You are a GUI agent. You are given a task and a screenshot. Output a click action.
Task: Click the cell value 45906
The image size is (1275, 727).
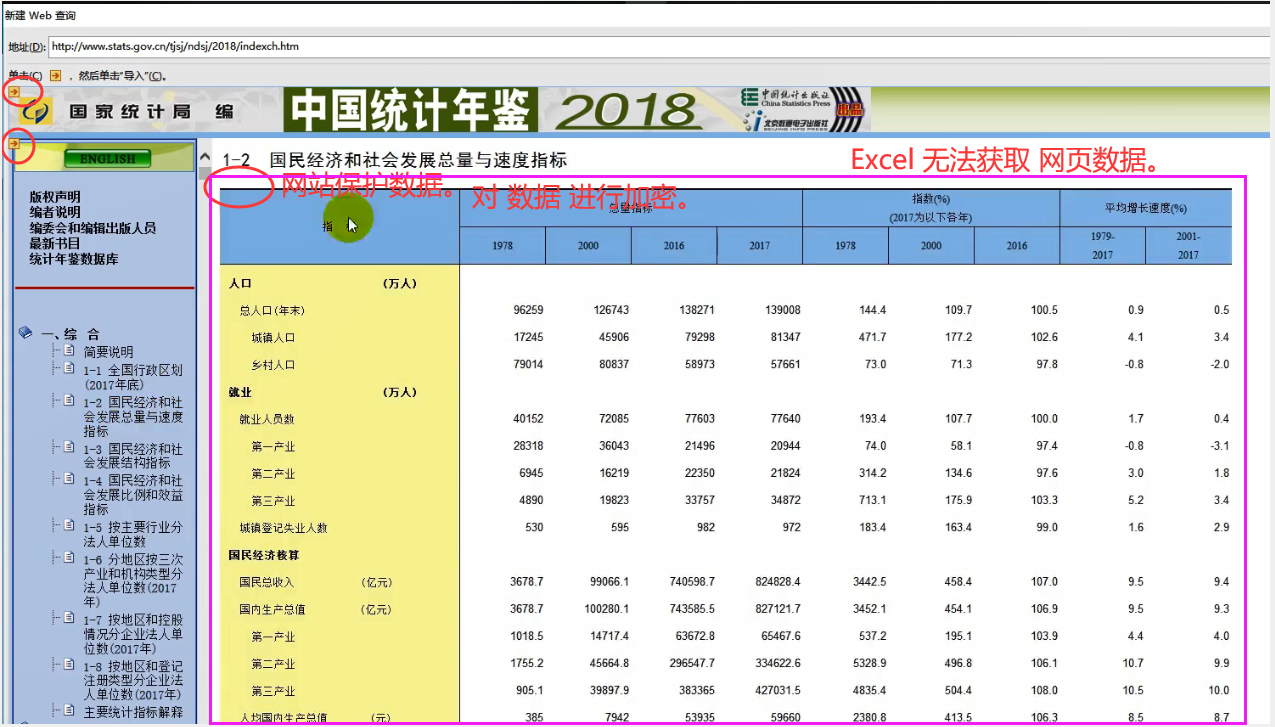[613, 338]
